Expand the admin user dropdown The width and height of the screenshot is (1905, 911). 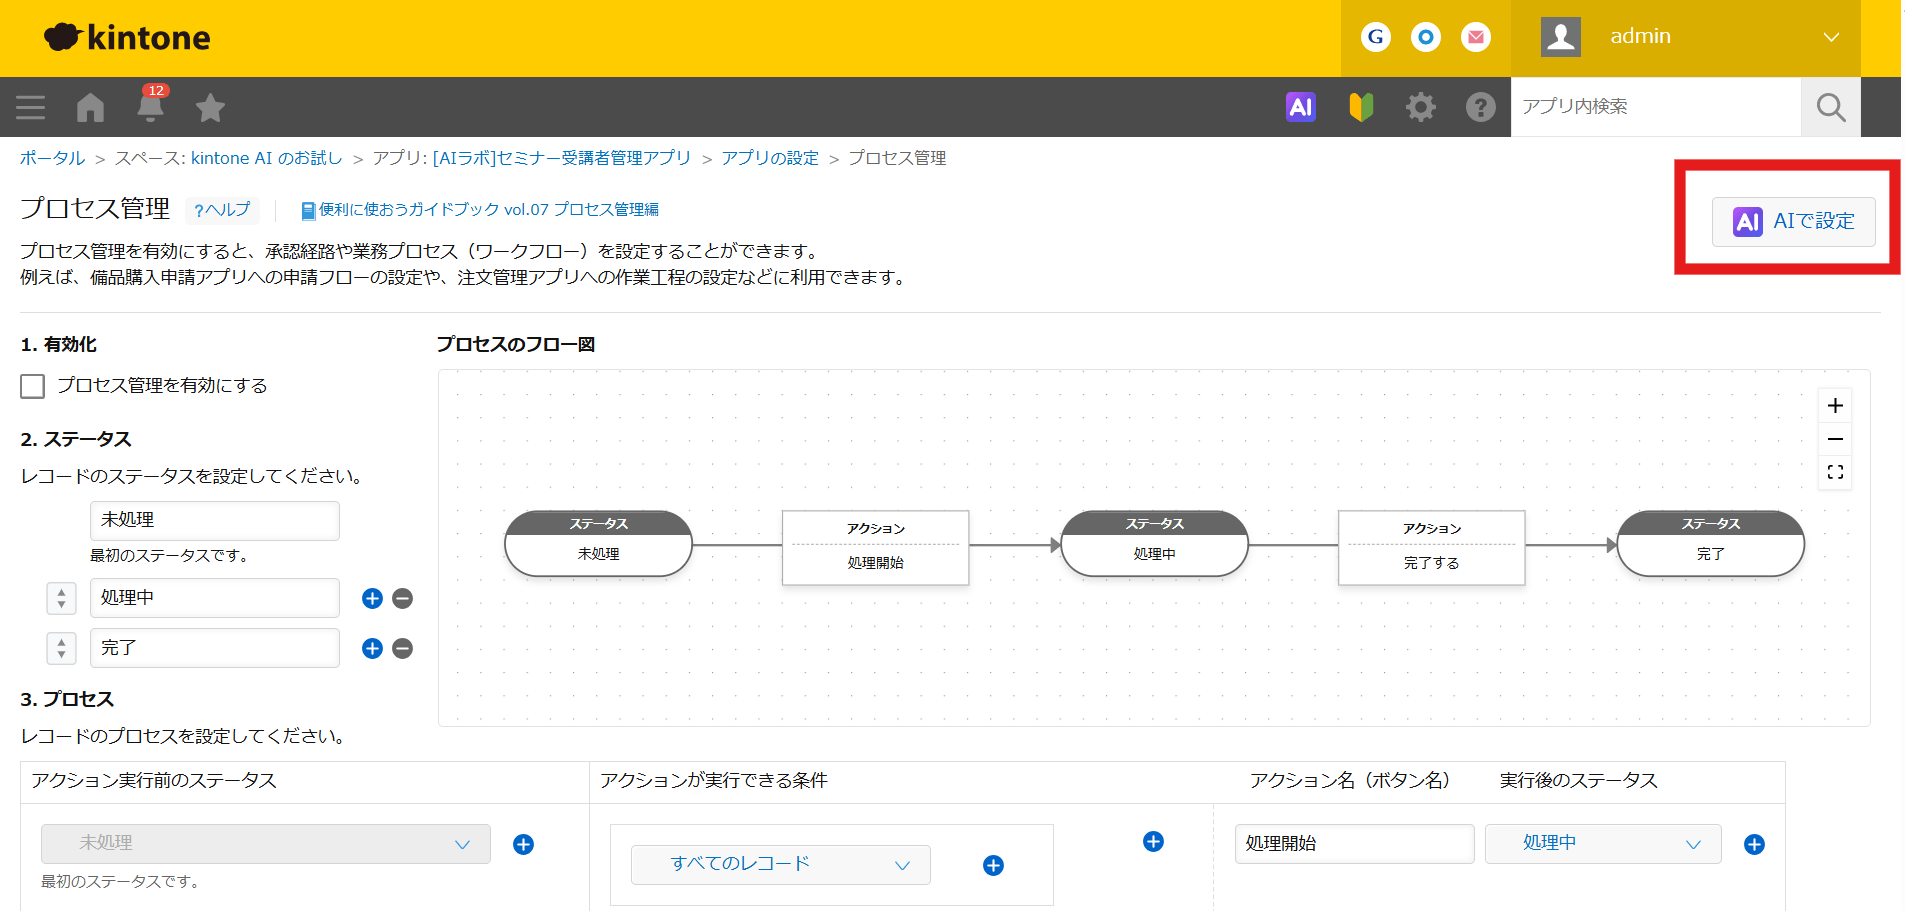pyautogui.click(x=1830, y=37)
